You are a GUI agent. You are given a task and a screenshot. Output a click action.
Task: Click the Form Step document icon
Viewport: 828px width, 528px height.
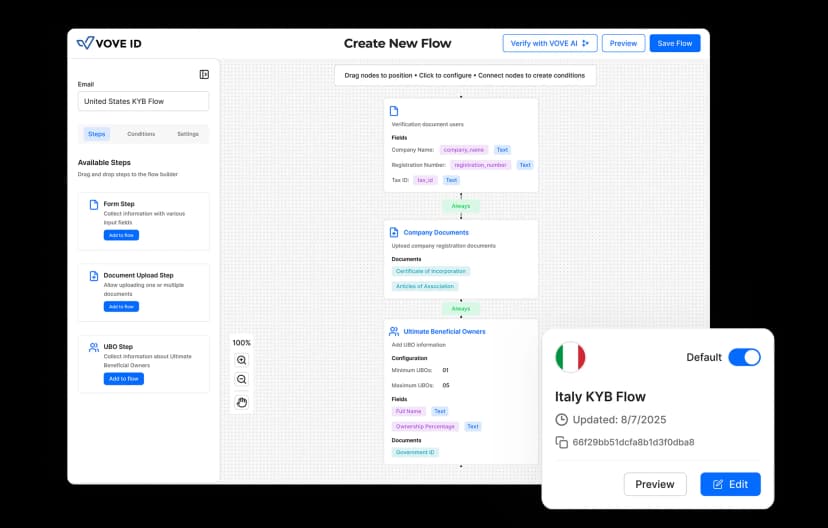(x=93, y=205)
